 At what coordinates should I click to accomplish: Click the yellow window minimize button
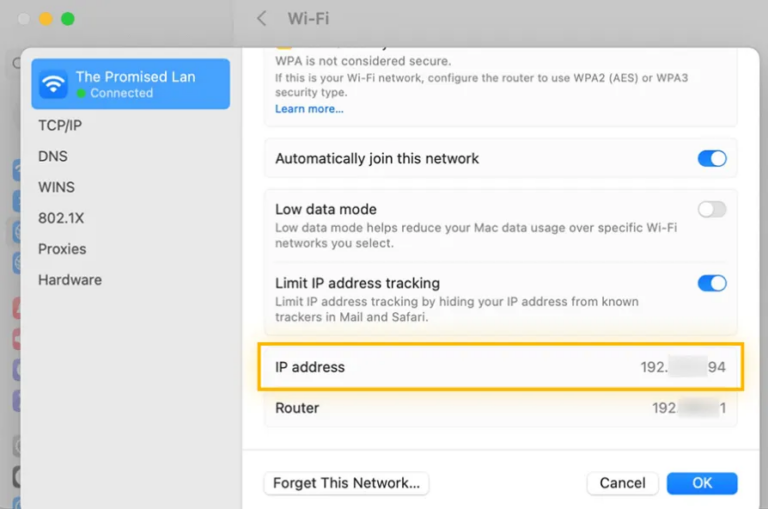point(46,19)
